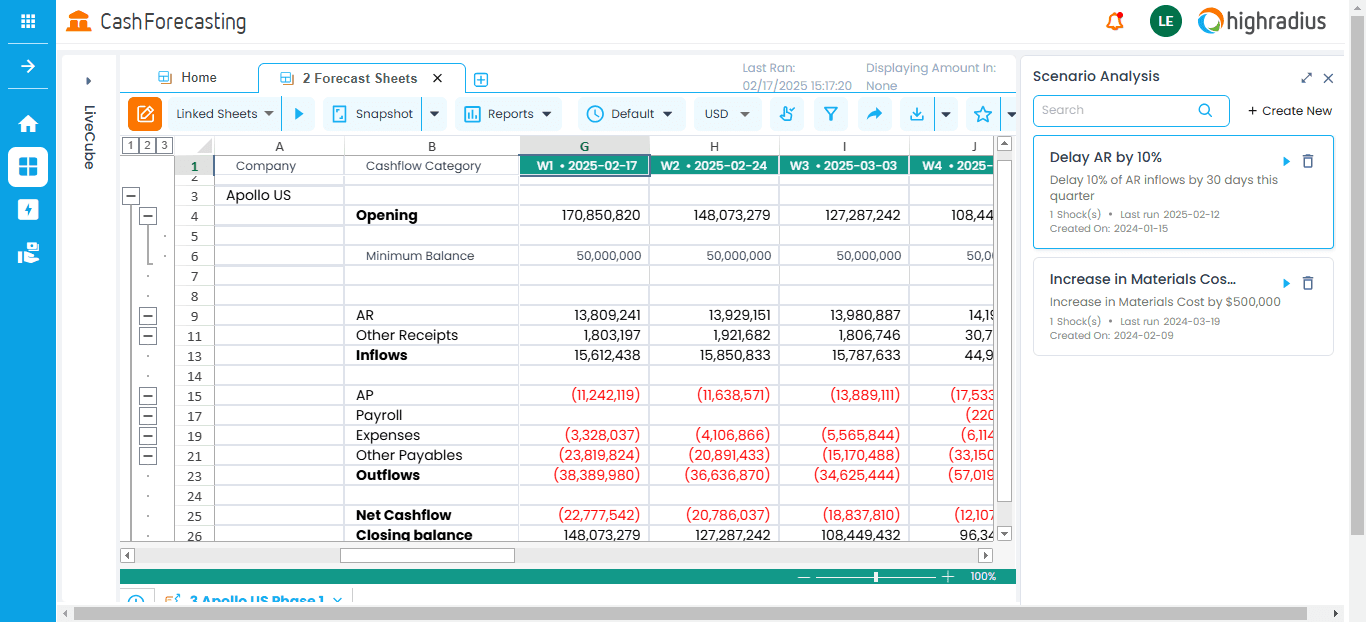
Task: Click the download icon
Action: pos(917,114)
